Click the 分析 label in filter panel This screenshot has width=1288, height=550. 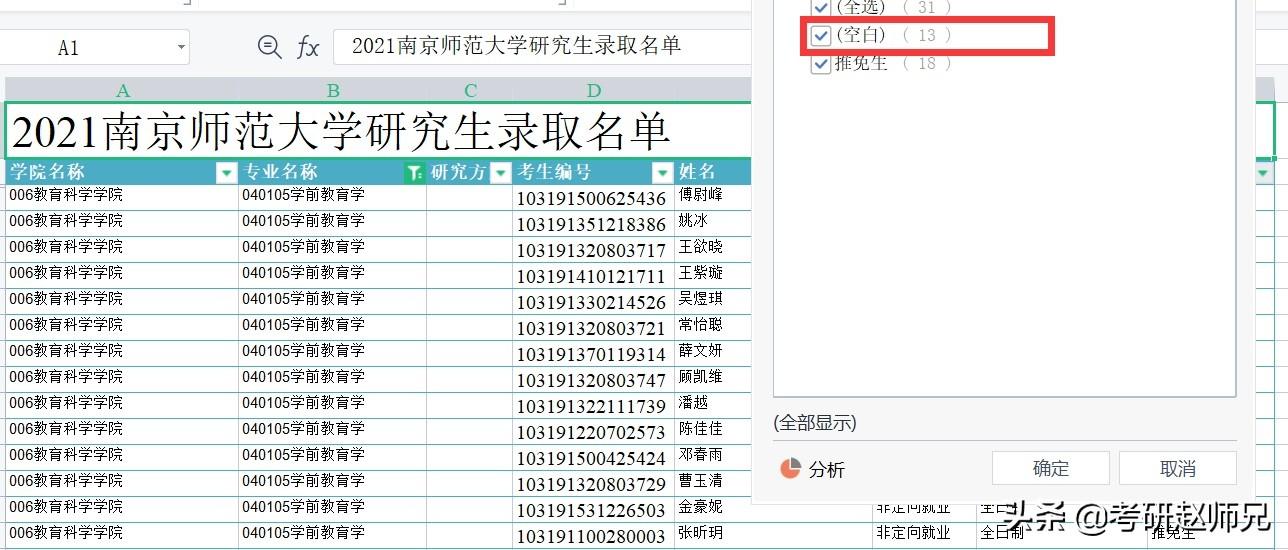point(827,469)
